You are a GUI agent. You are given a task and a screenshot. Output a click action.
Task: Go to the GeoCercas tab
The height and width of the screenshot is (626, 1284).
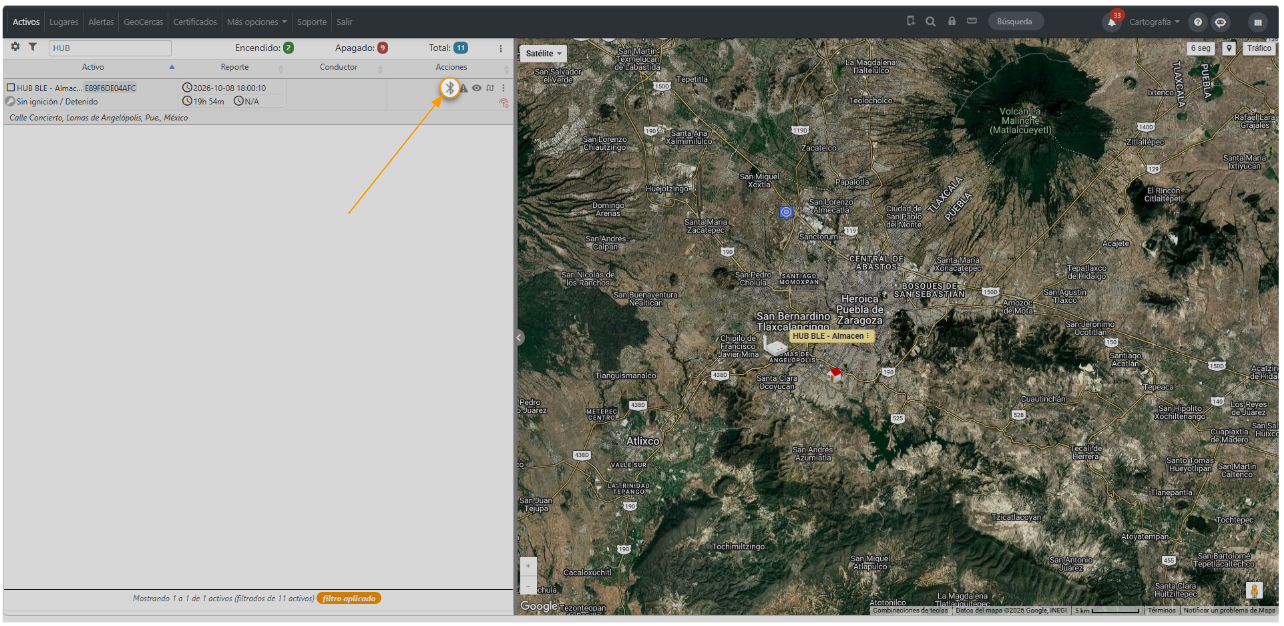(144, 22)
